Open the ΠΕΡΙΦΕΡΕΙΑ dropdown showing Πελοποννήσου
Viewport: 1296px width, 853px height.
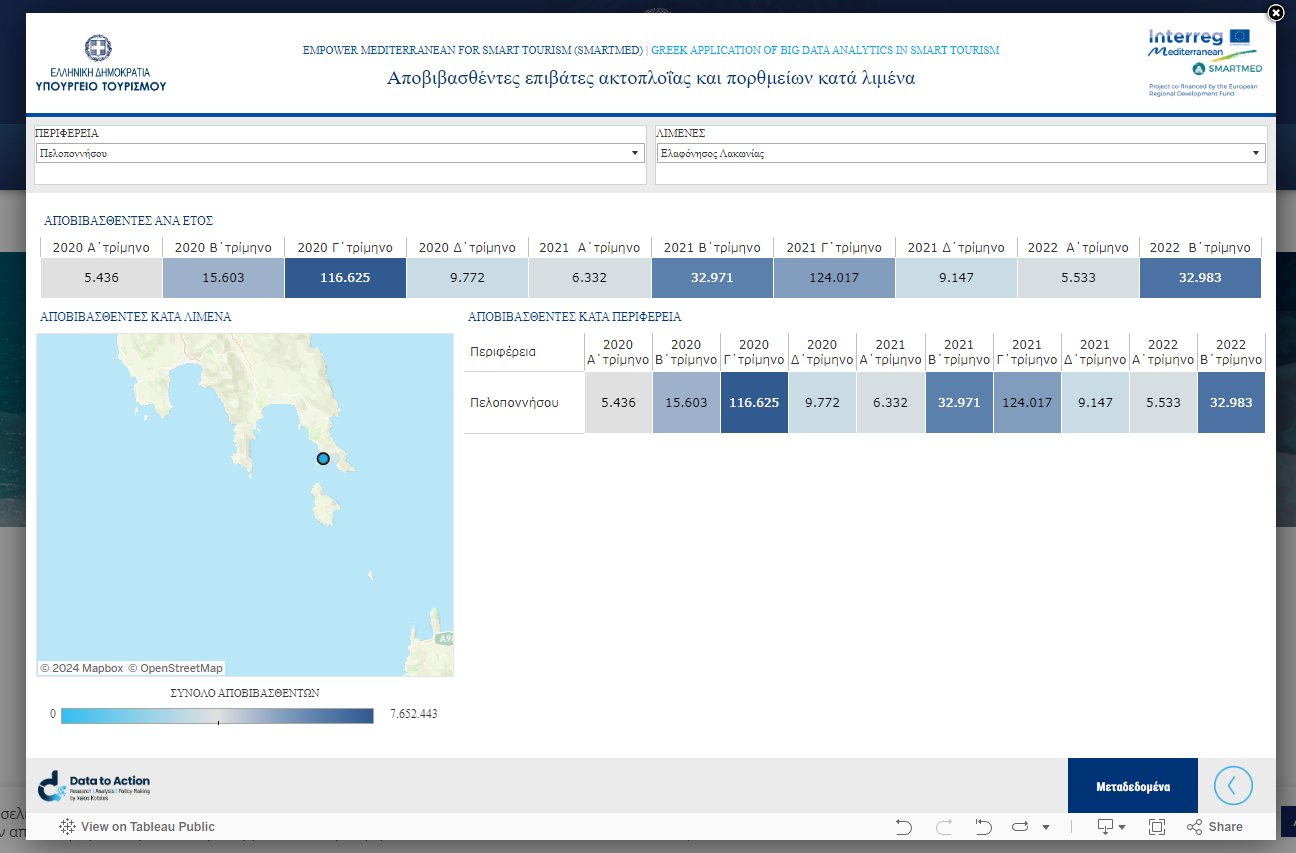pyautogui.click(x=340, y=153)
